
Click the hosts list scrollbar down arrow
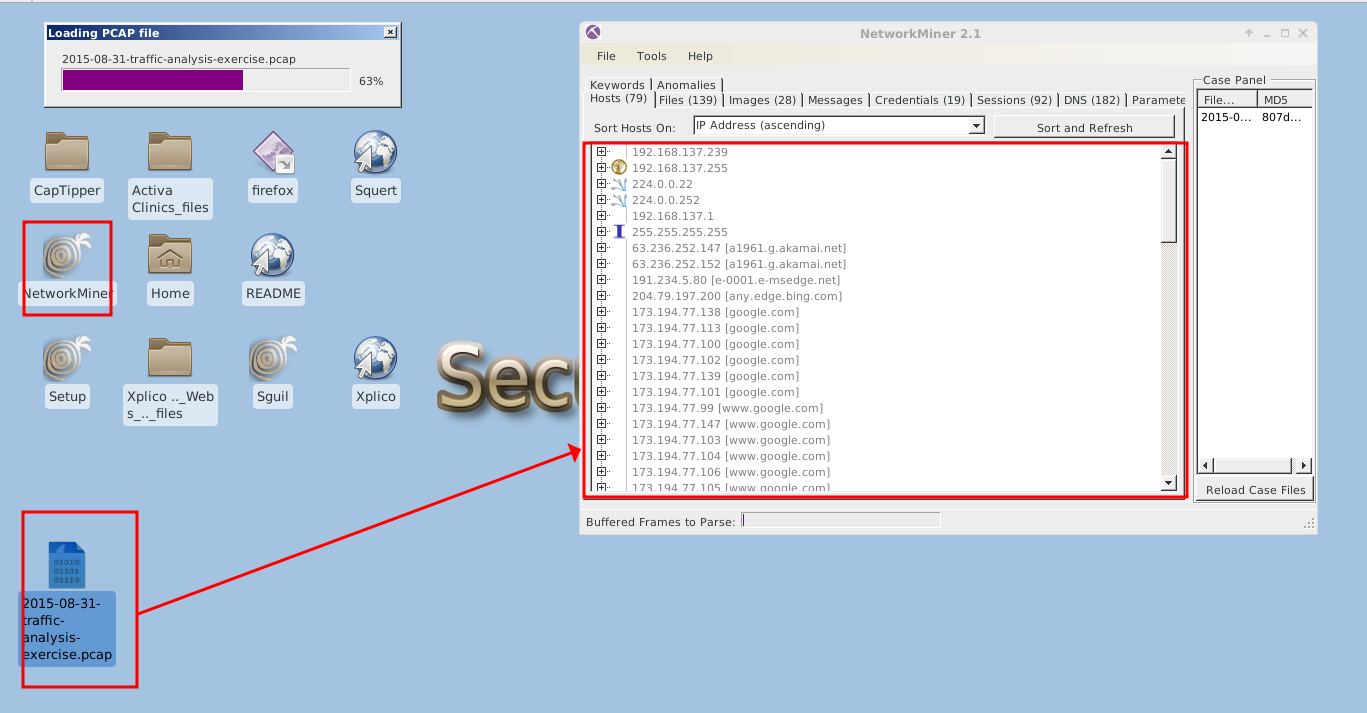click(x=1168, y=483)
